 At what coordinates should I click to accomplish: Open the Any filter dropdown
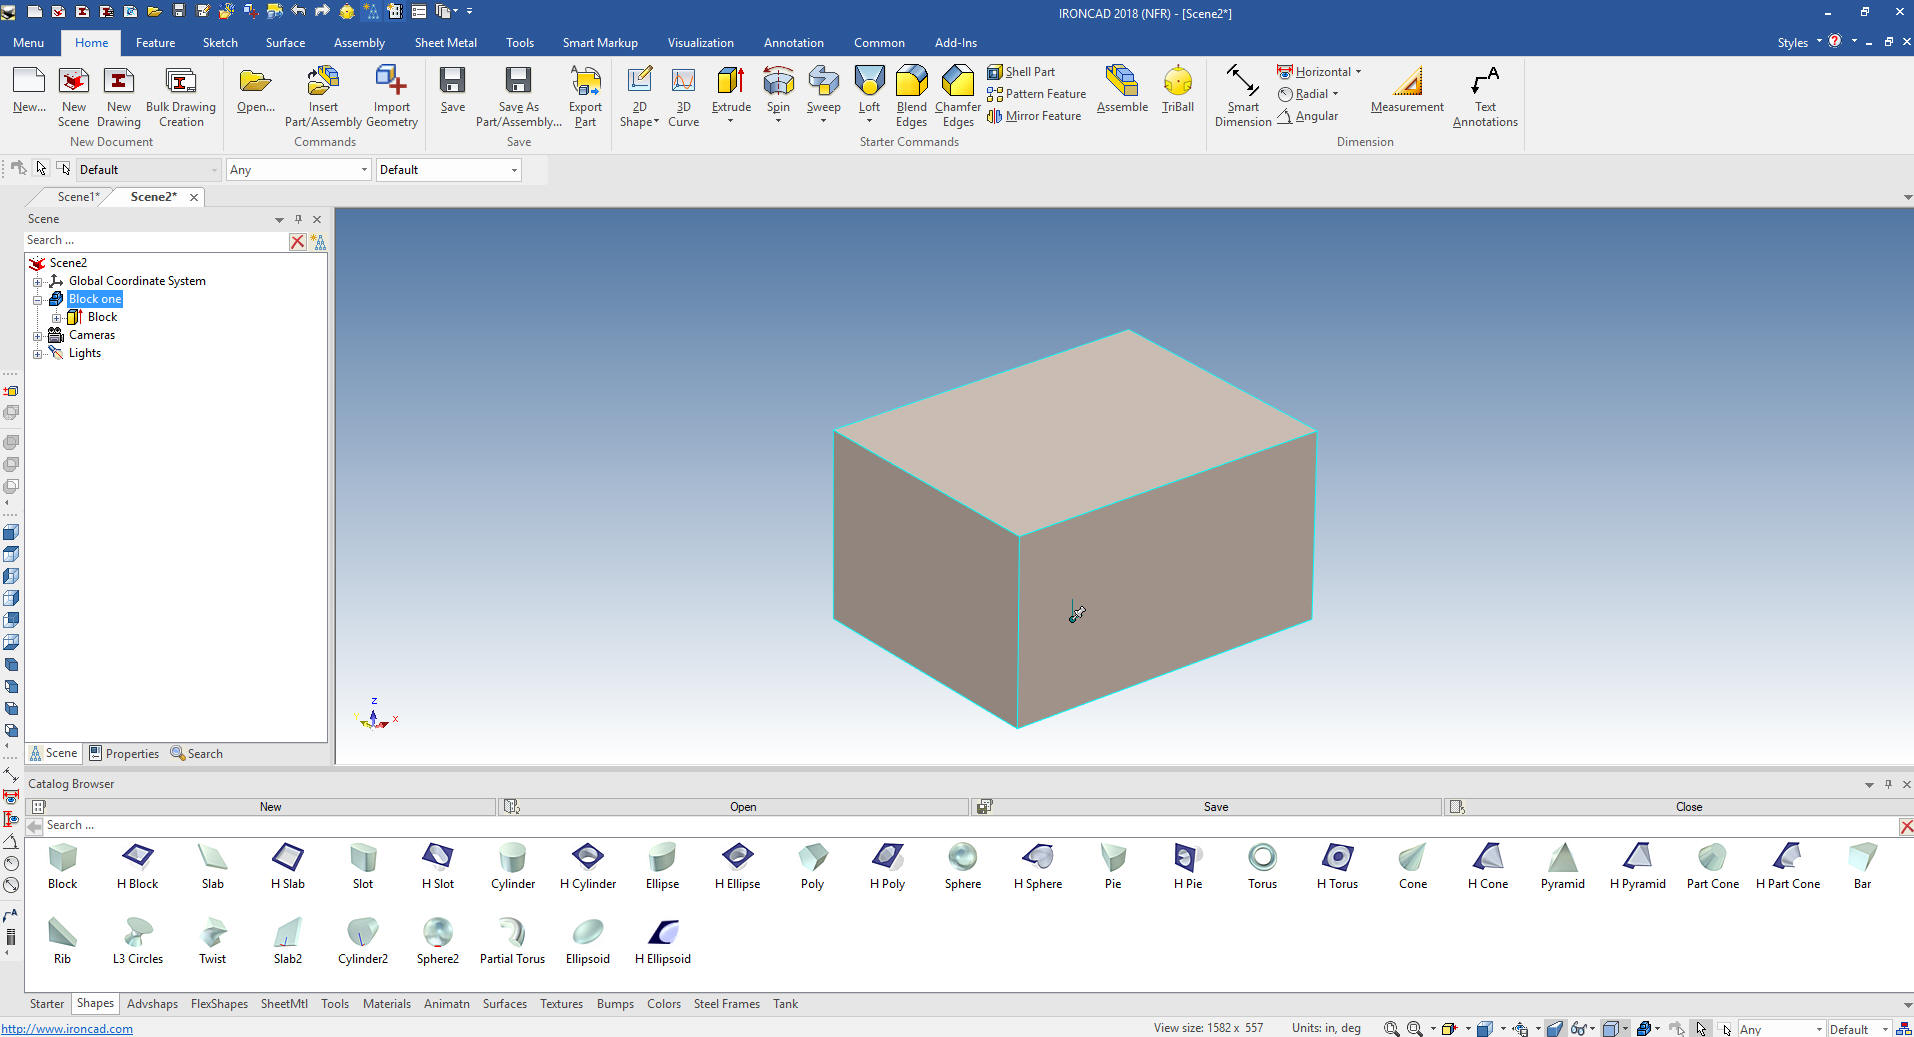click(298, 170)
